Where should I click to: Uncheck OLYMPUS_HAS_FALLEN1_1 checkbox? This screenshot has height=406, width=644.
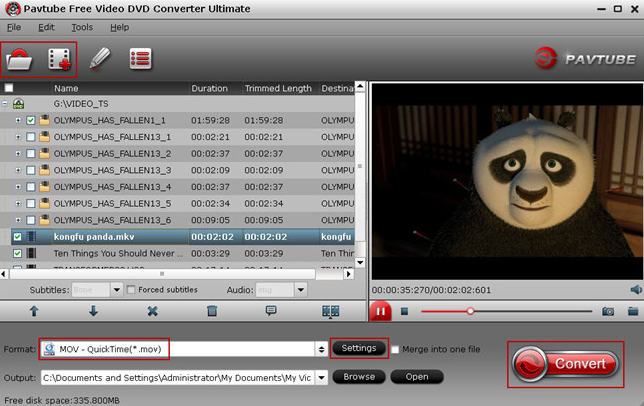click(x=31, y=120)
